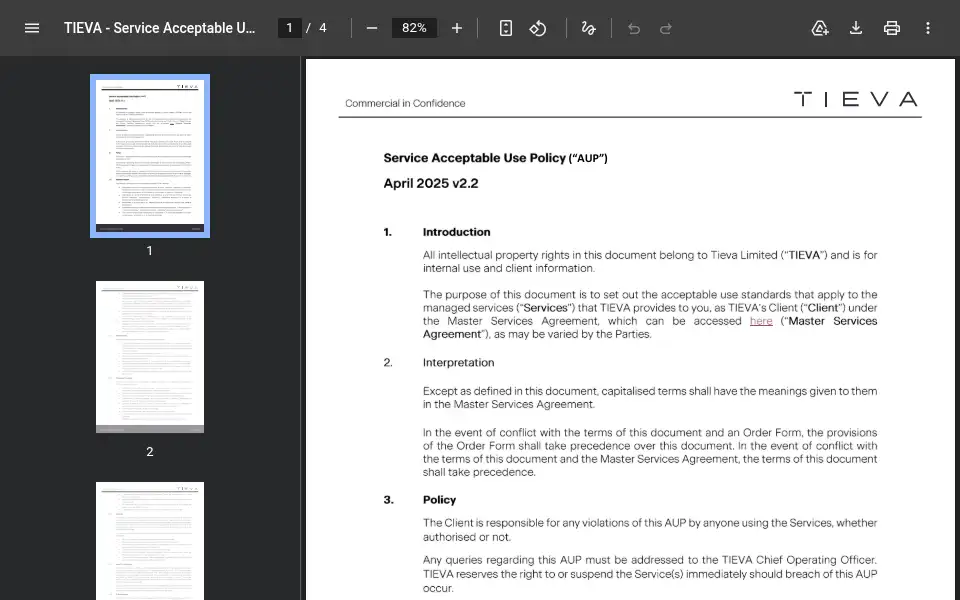Click the '3. Policy' section heading
This screenshot has width=960, height=600.
420,500
